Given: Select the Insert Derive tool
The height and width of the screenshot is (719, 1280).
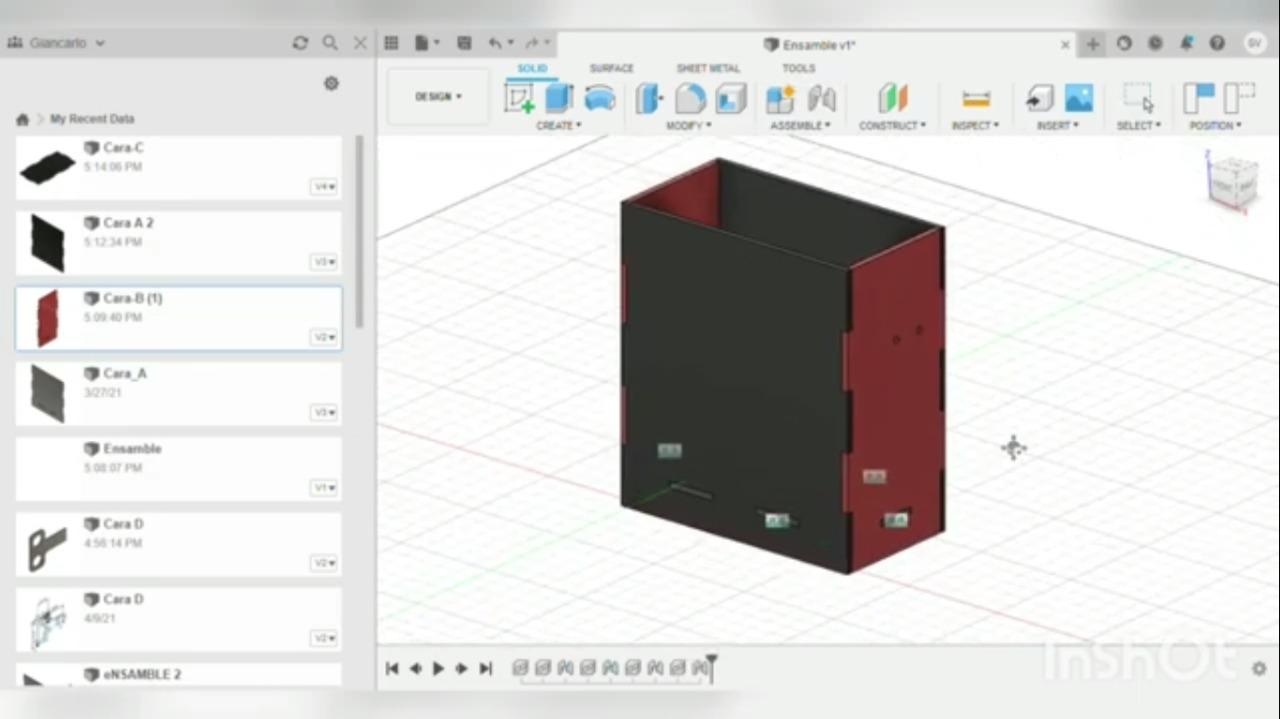Looking at the screenshot, I should (1039, 98).
